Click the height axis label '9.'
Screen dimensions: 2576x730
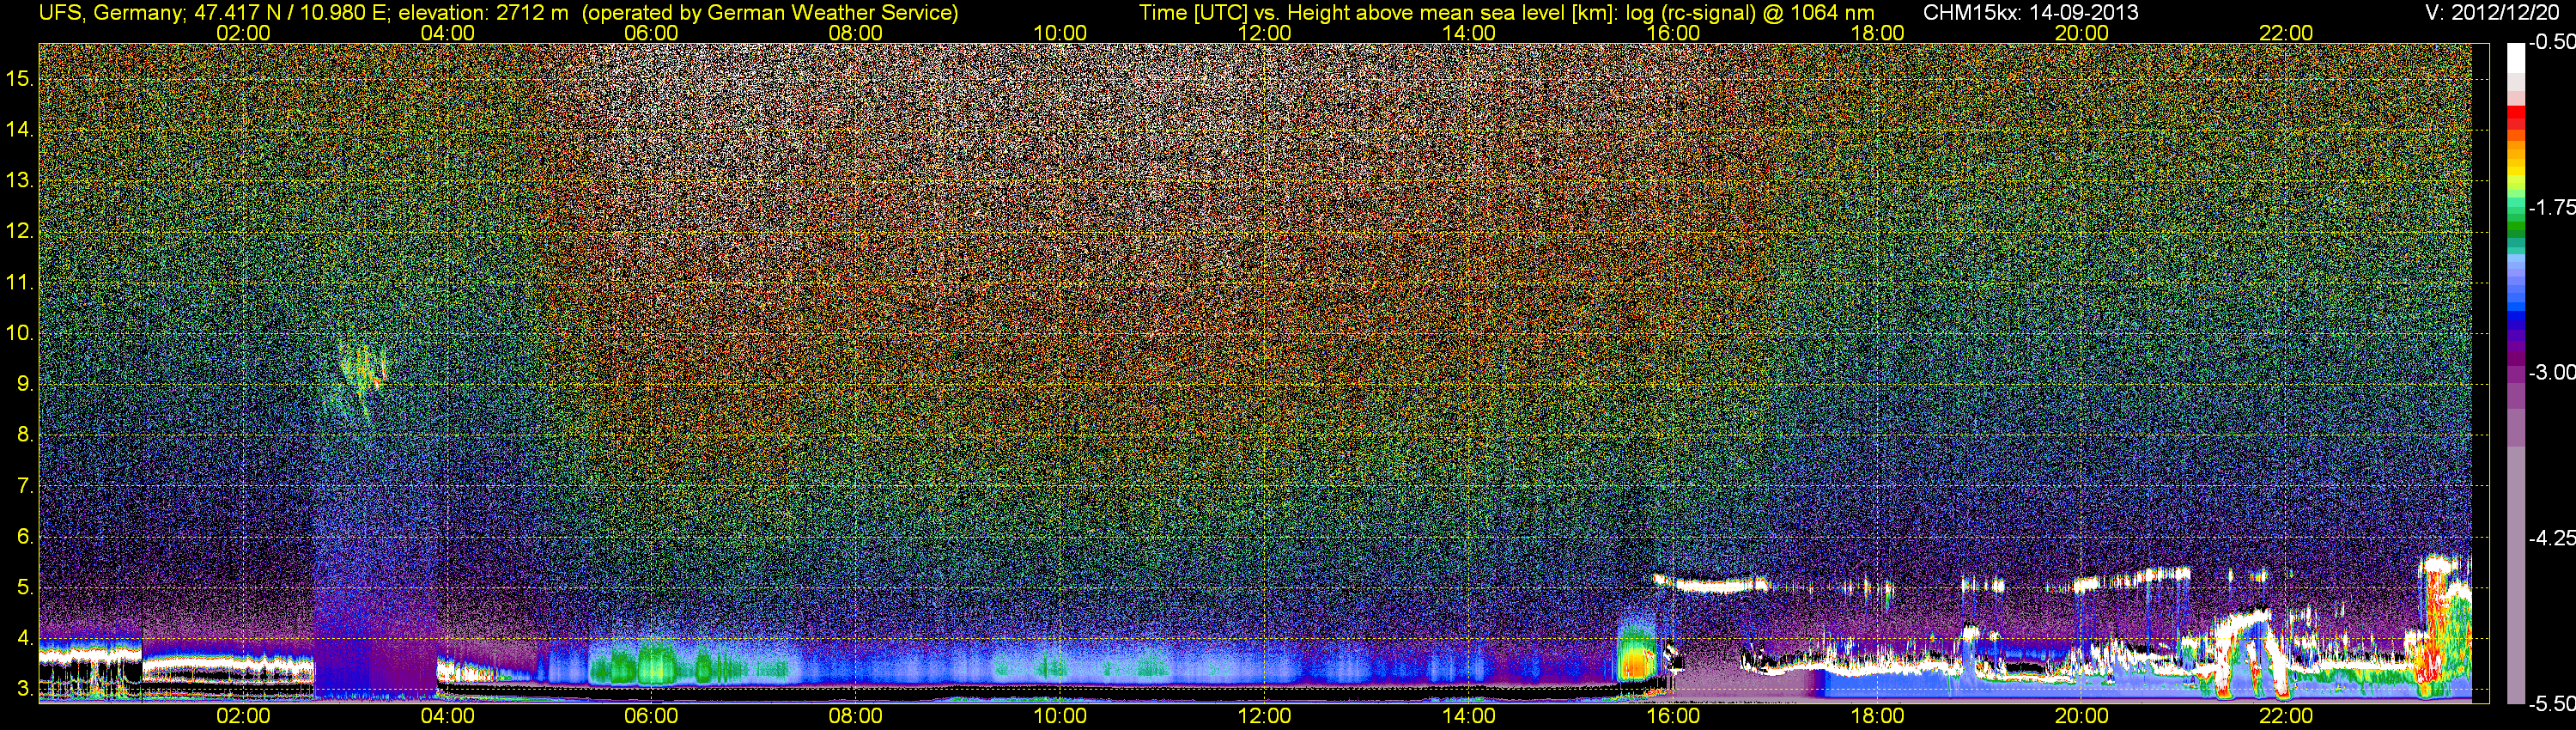(25, 384)
